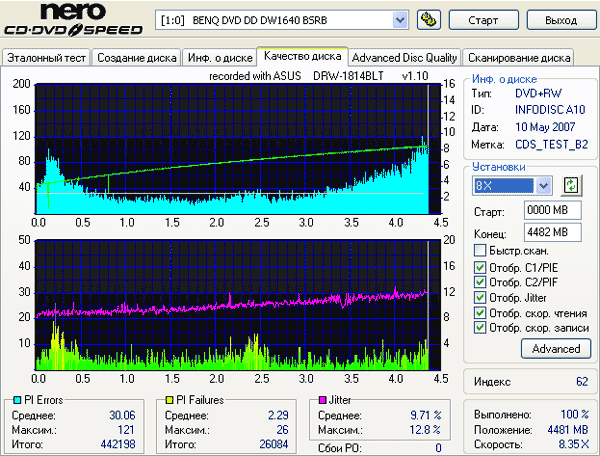The height and width of the screenshot is (456, 600).
Task: Click the refresh speed settings icon
Action: click(571, 186)
